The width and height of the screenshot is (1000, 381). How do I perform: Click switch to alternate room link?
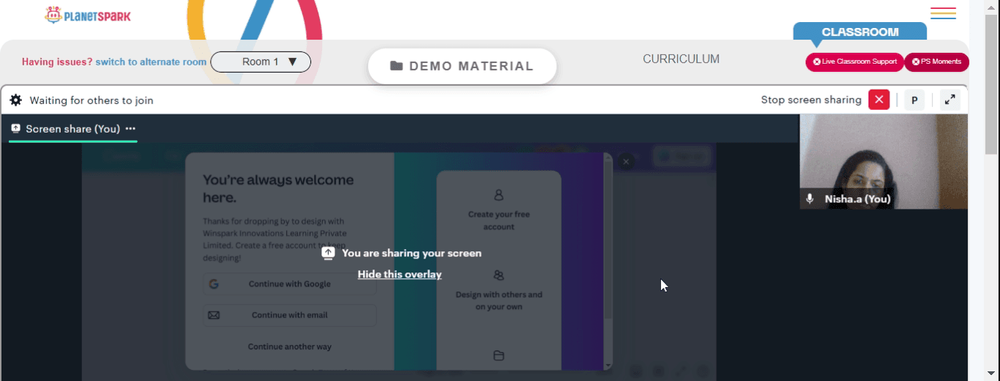coord(151,62)
